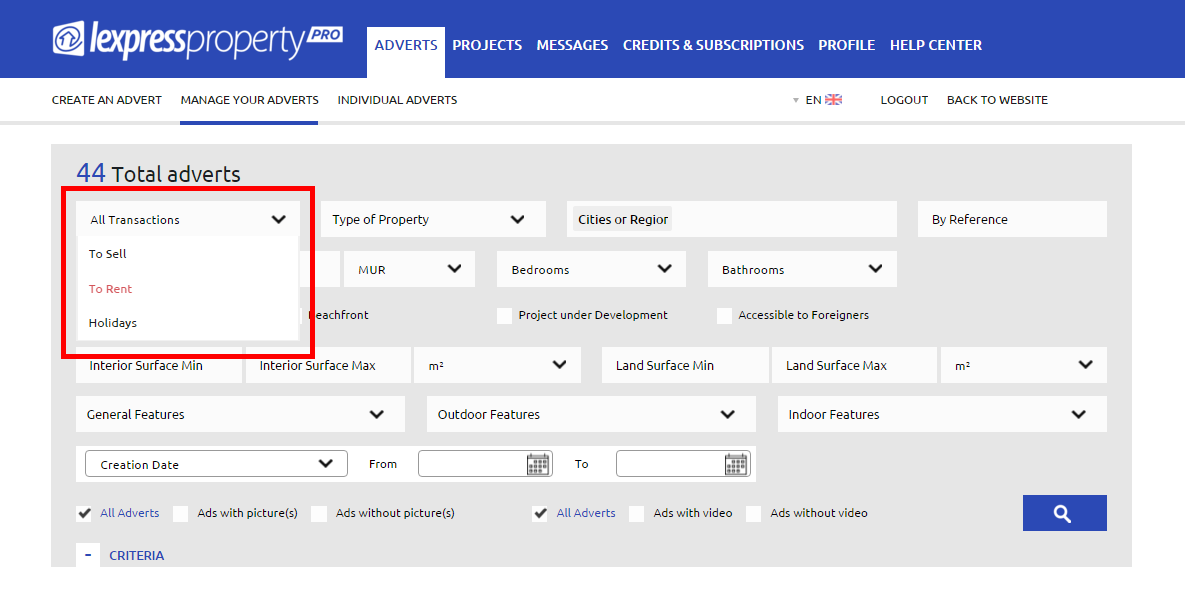Viewport: 1185px width, 590px height.
Task: Open the Type of Property dropdown
Action: (433, 220)
